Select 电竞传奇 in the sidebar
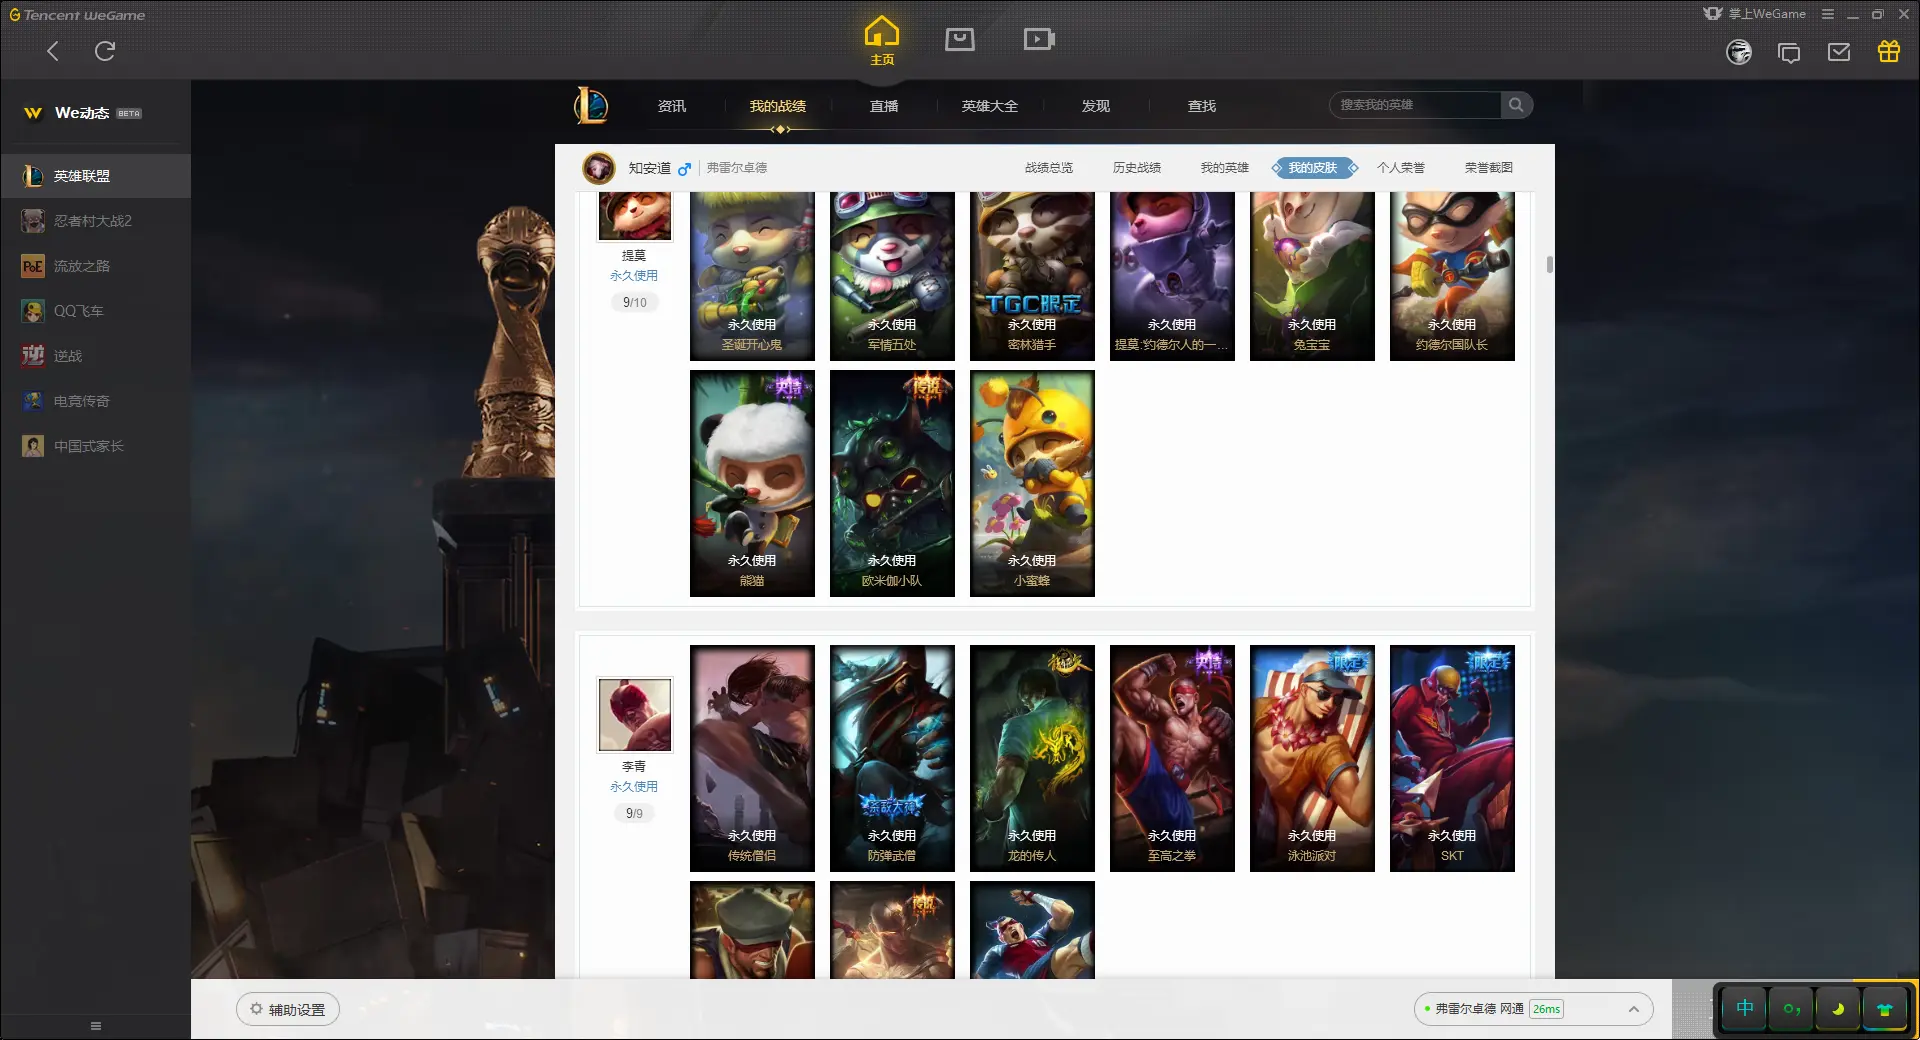This screenshot has width=1920, height=1040. pyautogui.click(x=95, y=401)
